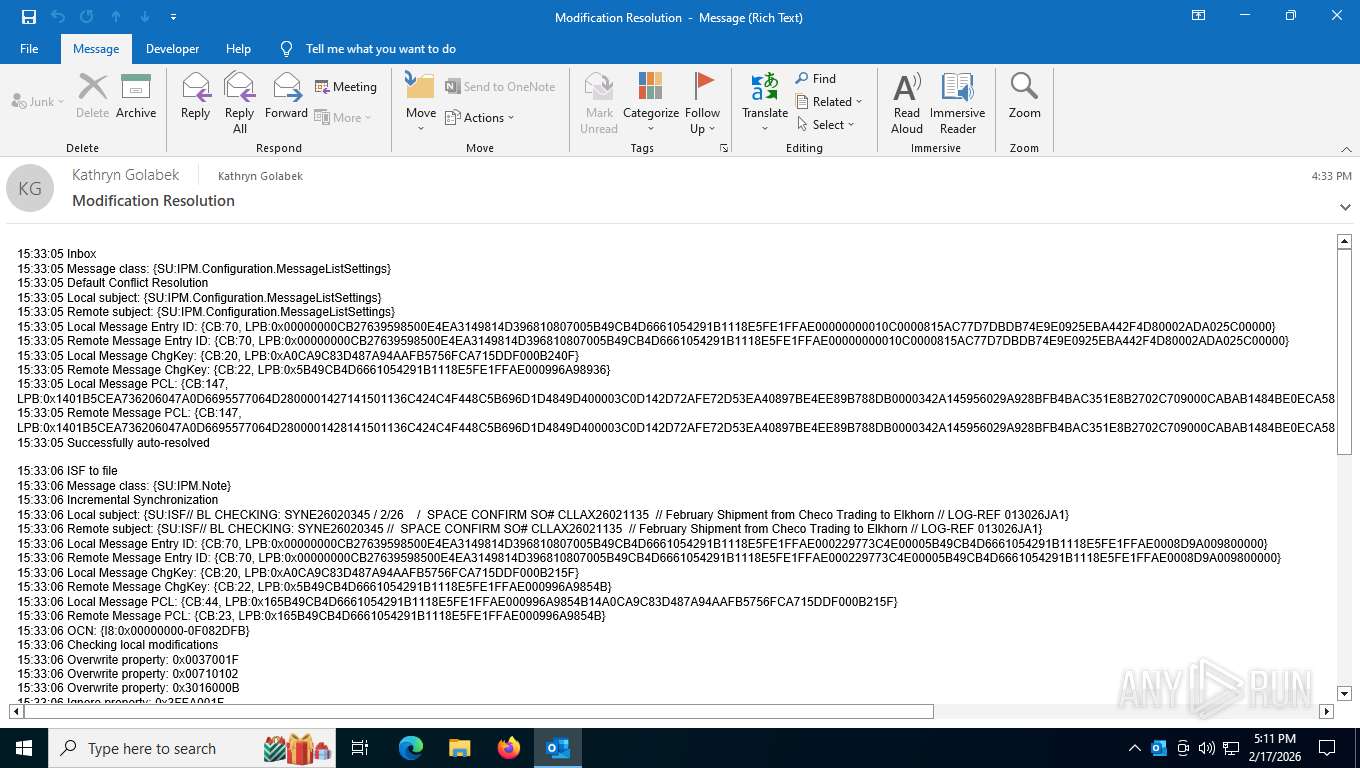
Task: Save the message using Save icon
Action: click(28, 17)
